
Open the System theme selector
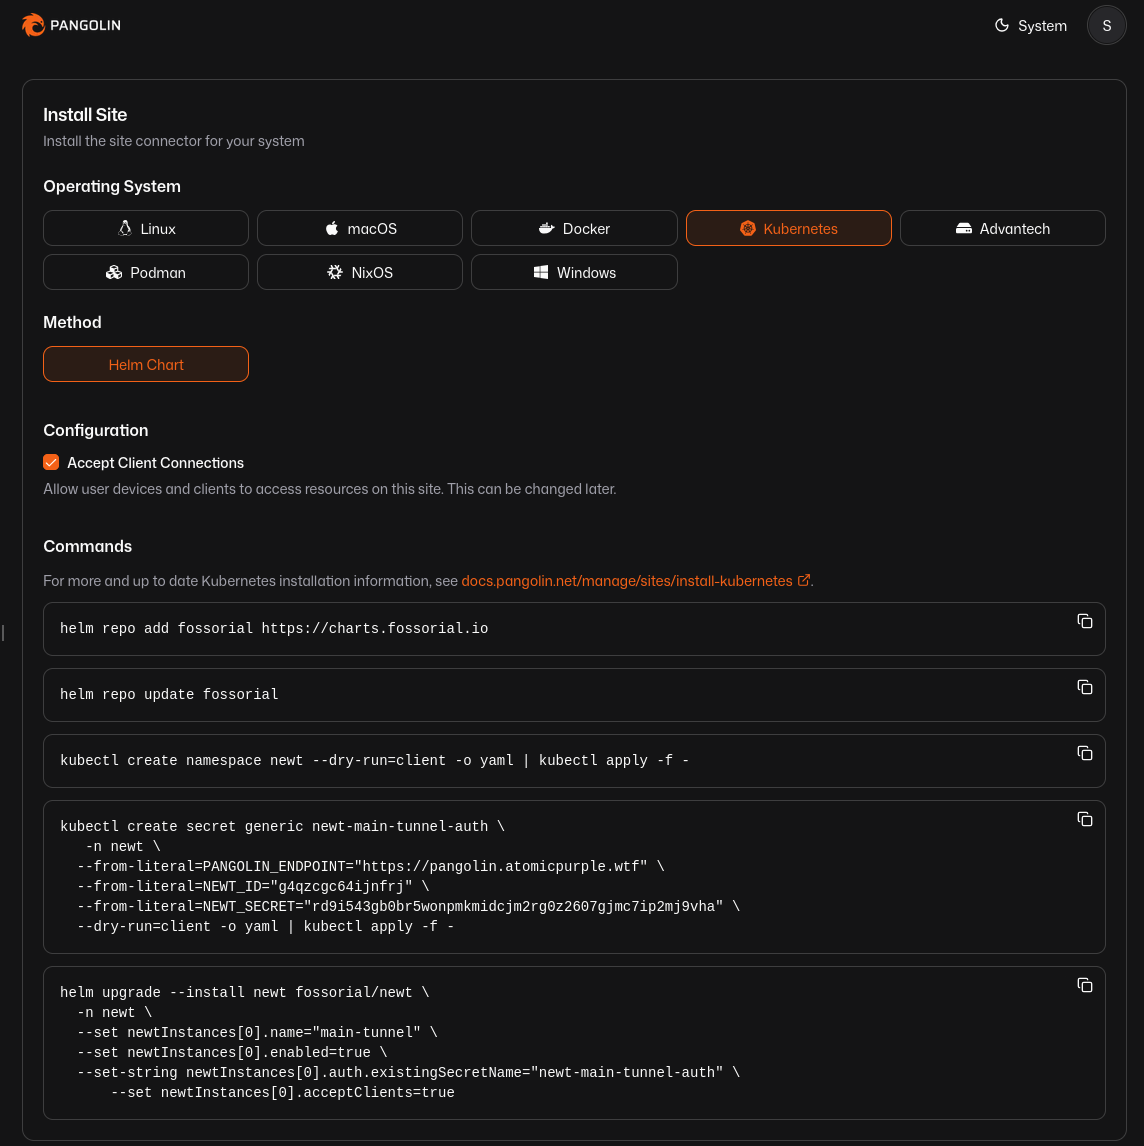point(1031,26)
